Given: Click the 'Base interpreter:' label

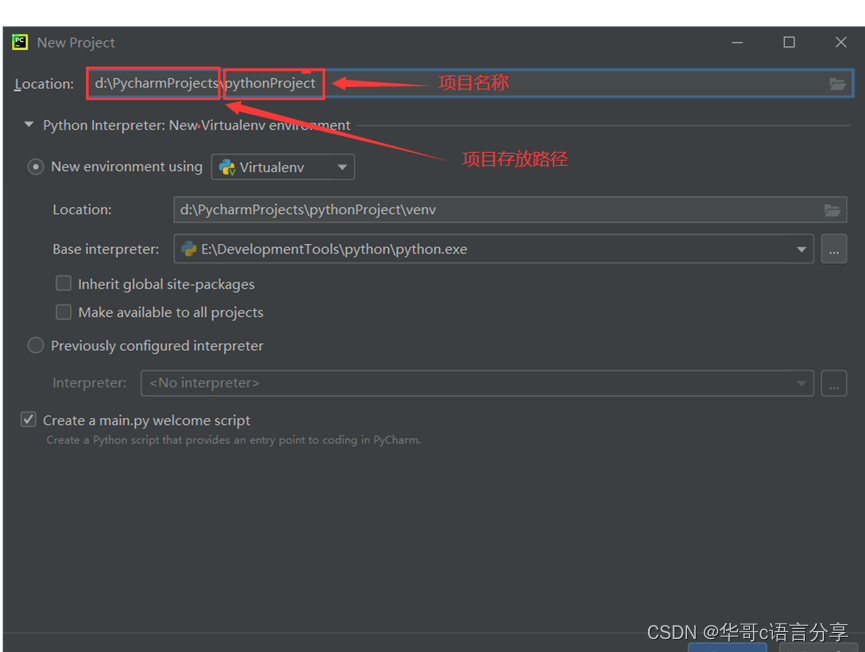Looking at the screenshot, I should click(105, 249).
